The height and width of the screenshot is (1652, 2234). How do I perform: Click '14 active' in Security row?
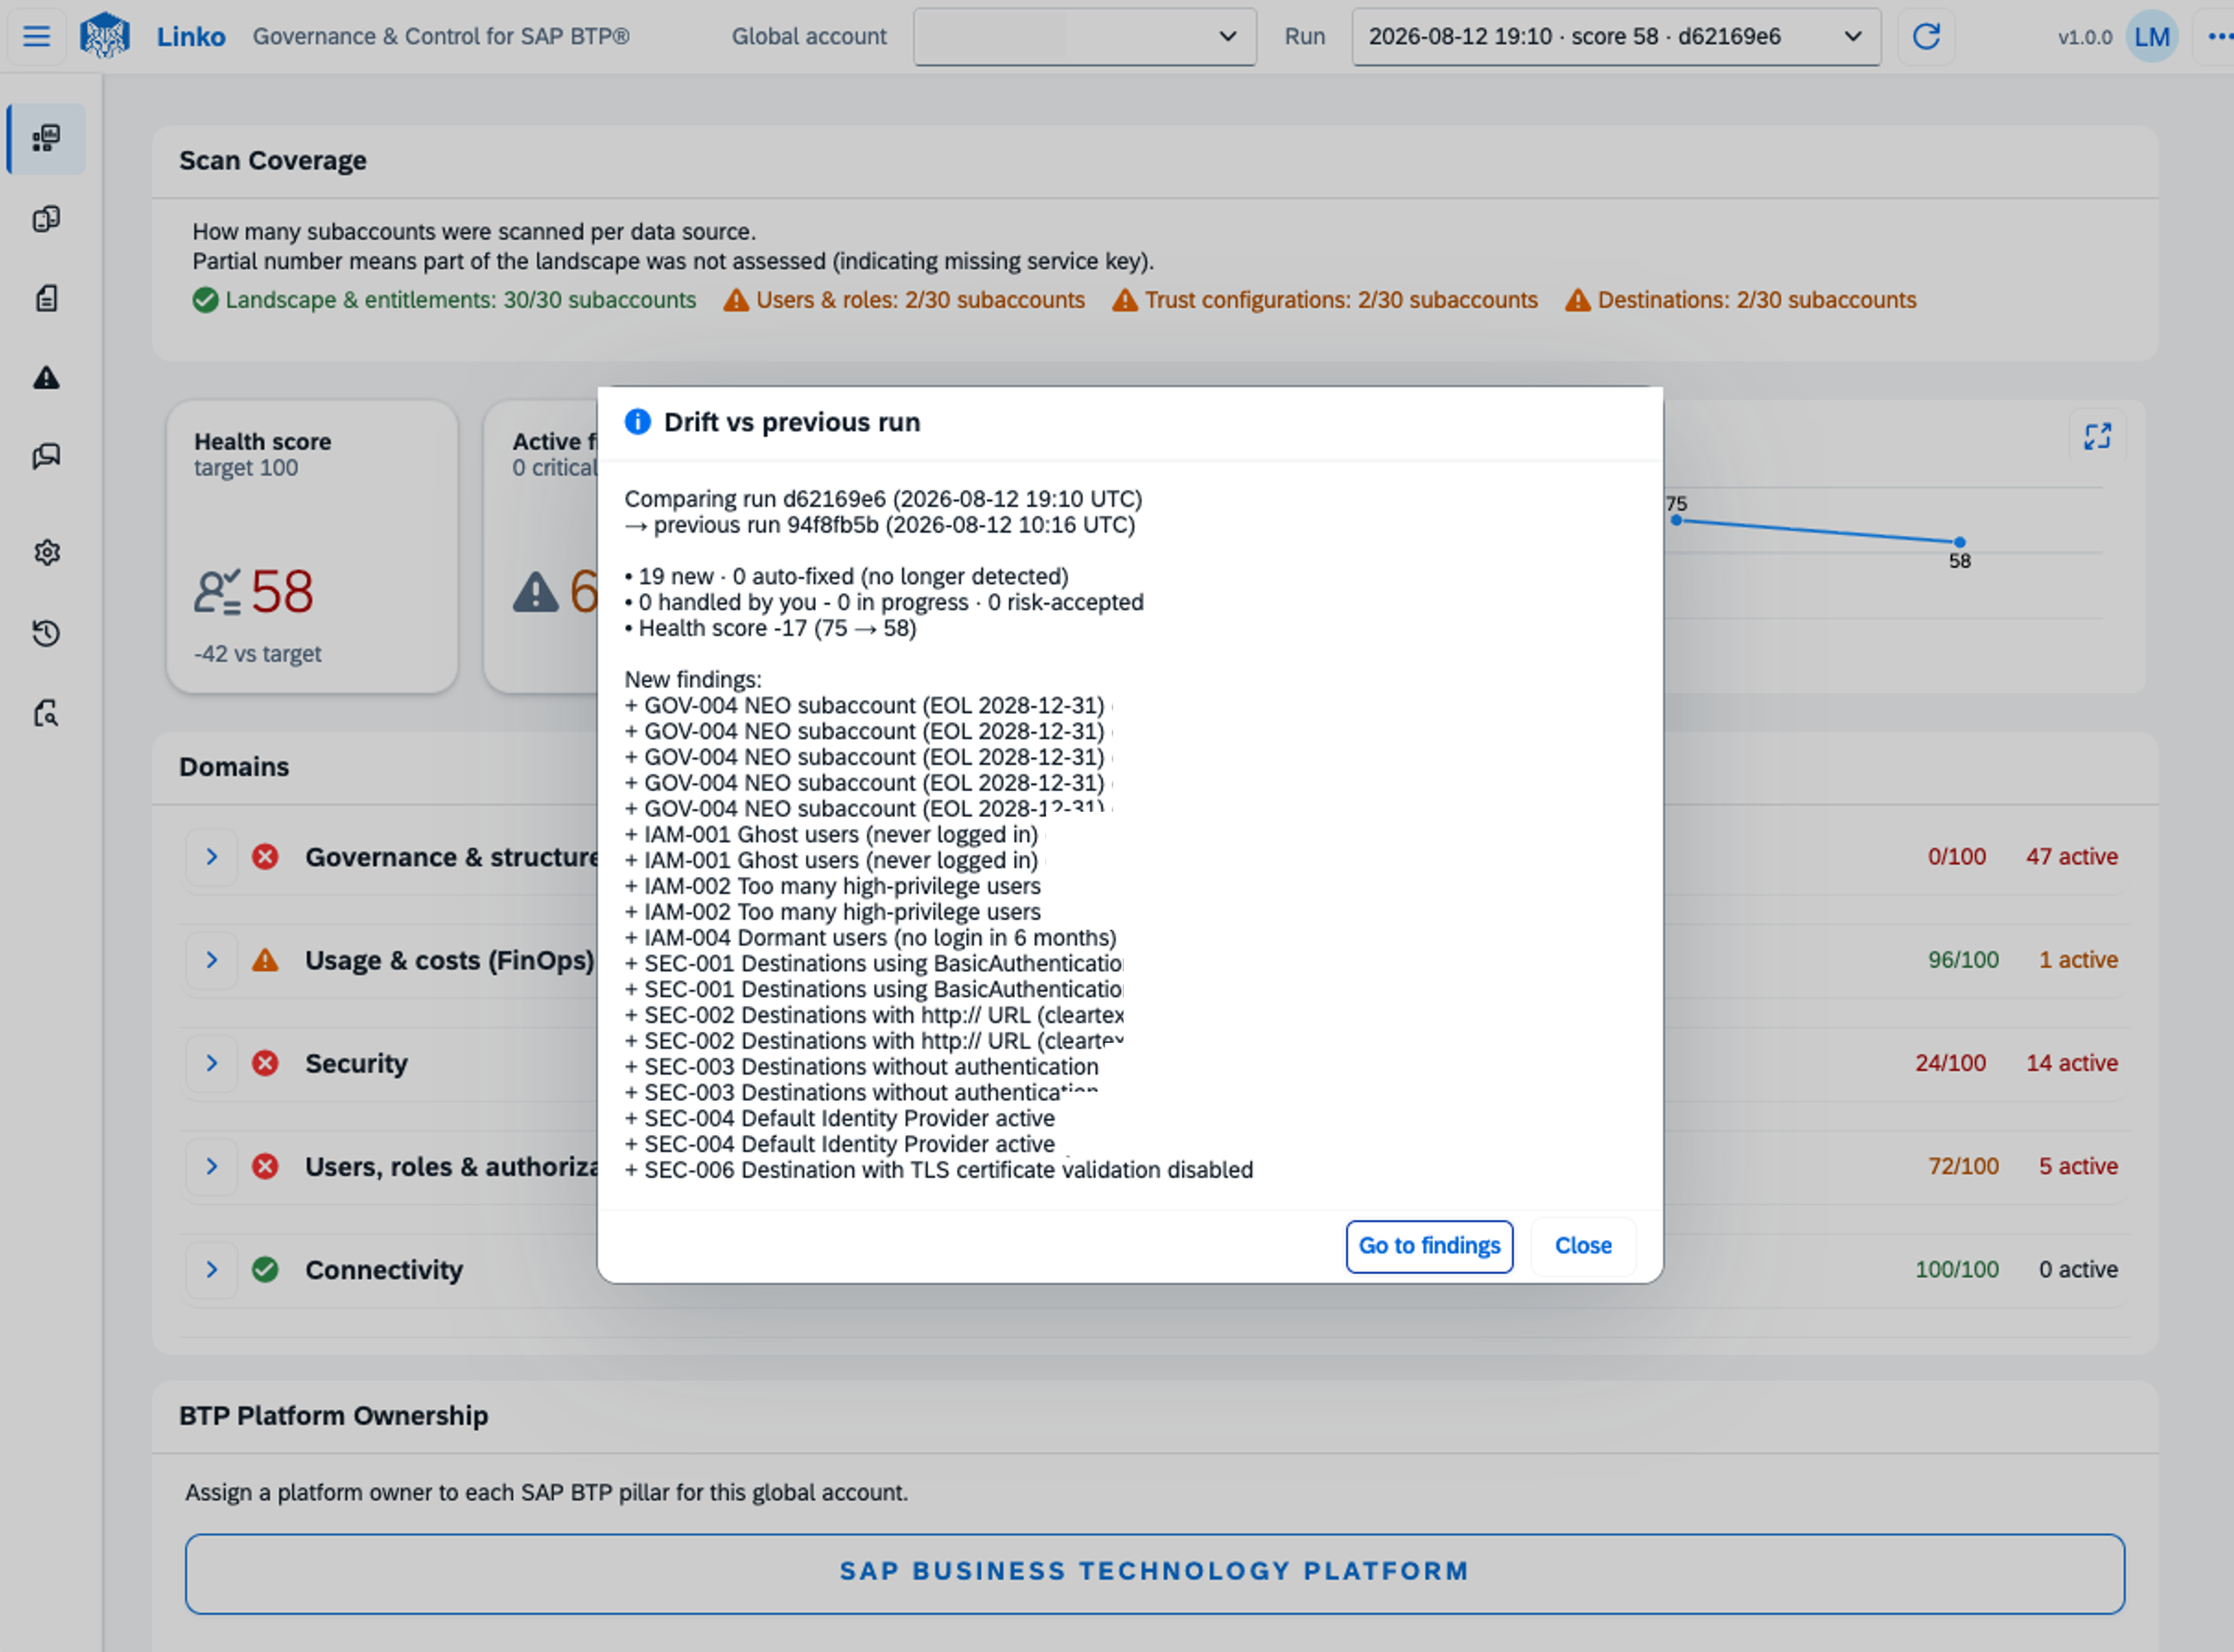(2072, 1063)
